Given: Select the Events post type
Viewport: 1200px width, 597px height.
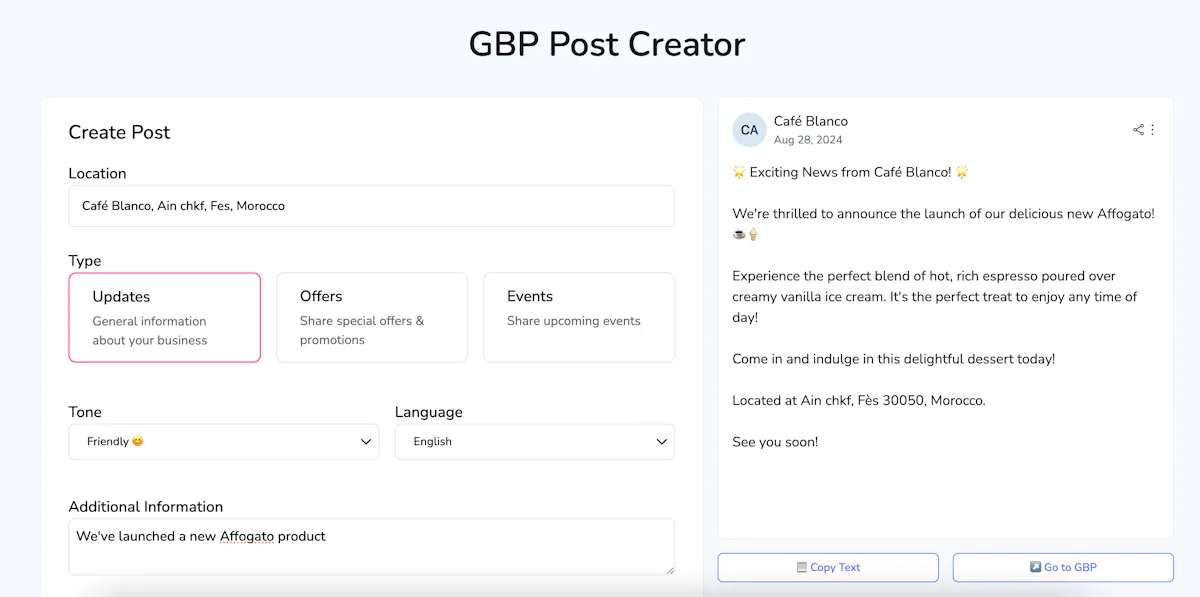Looking at the screenshot, I should click(x=579, y=317).
